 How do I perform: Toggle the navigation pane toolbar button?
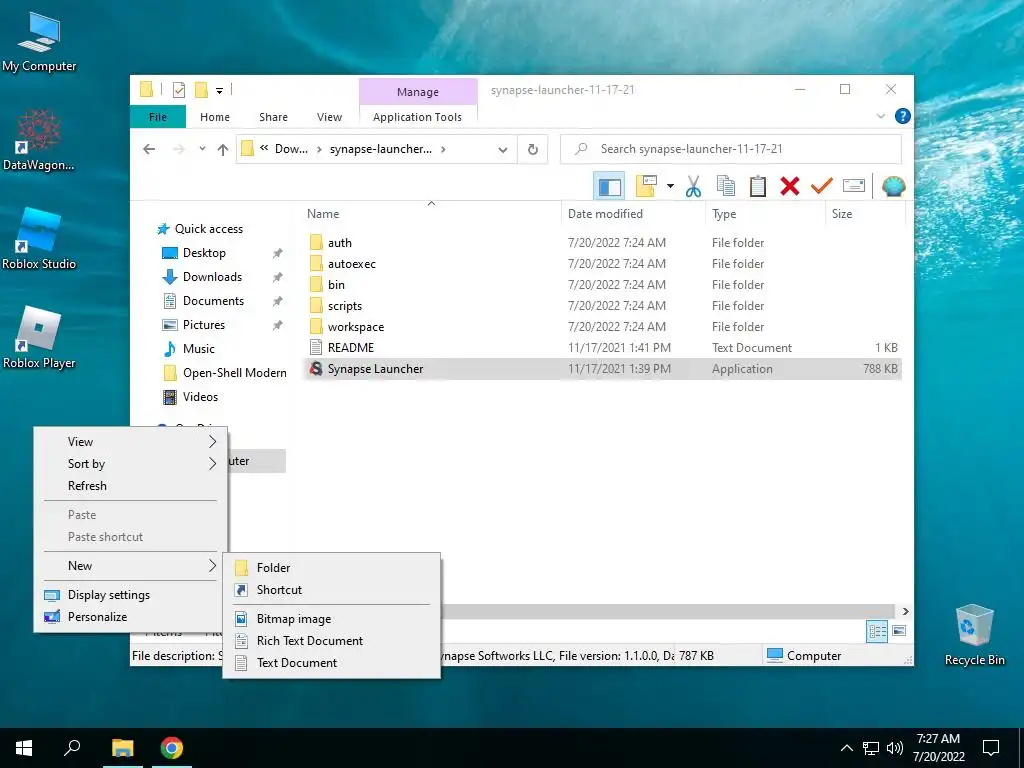[609, 186]
